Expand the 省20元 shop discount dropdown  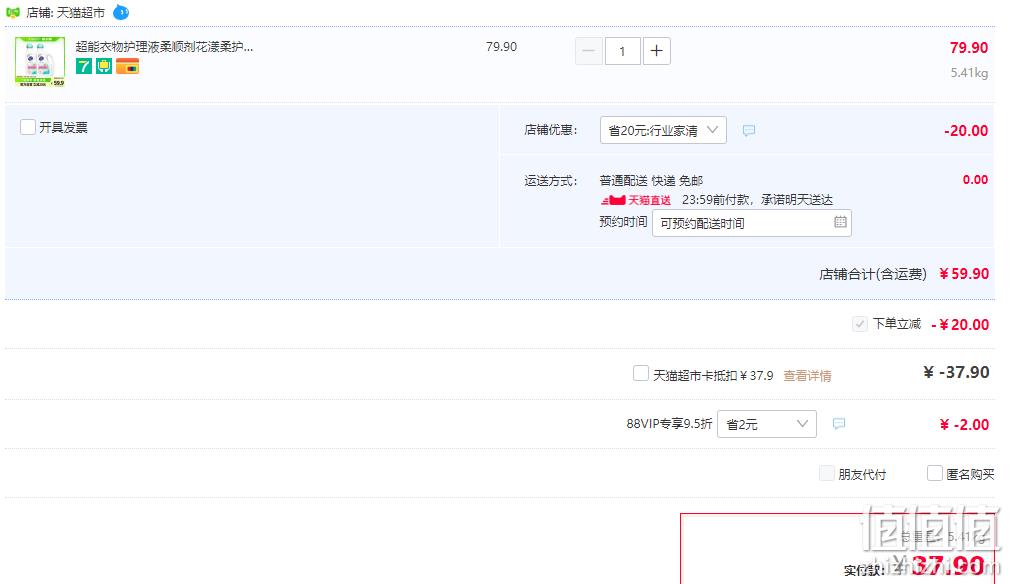click(x=663, y=130)
